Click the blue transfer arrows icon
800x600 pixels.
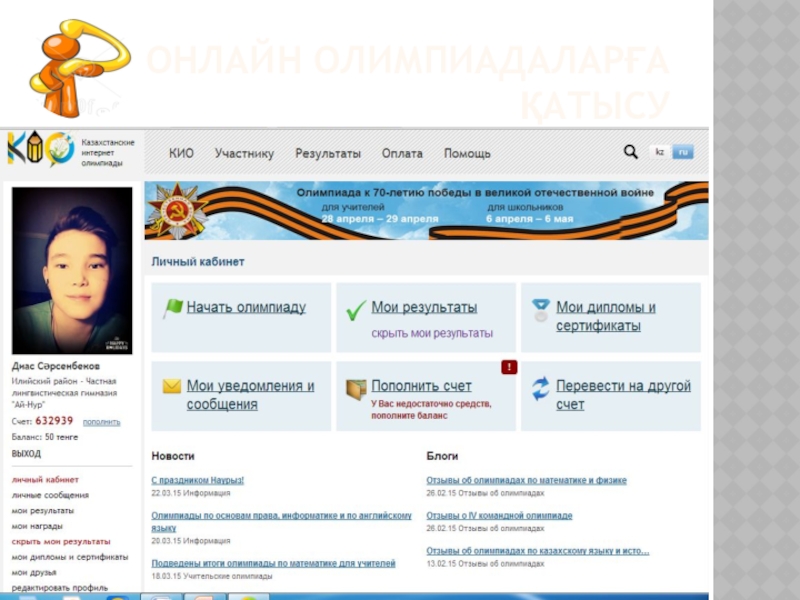(x=541, y=388)
